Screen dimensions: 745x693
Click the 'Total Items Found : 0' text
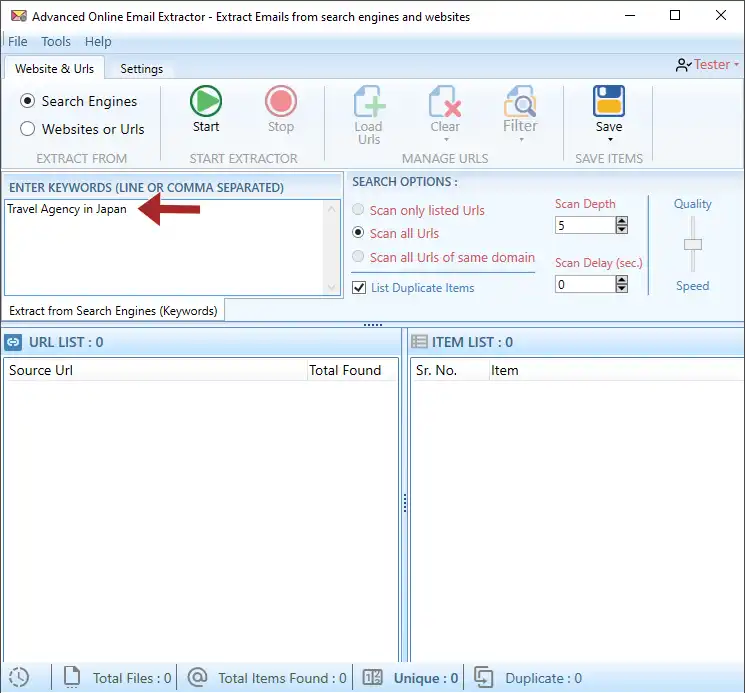point(282,678)
